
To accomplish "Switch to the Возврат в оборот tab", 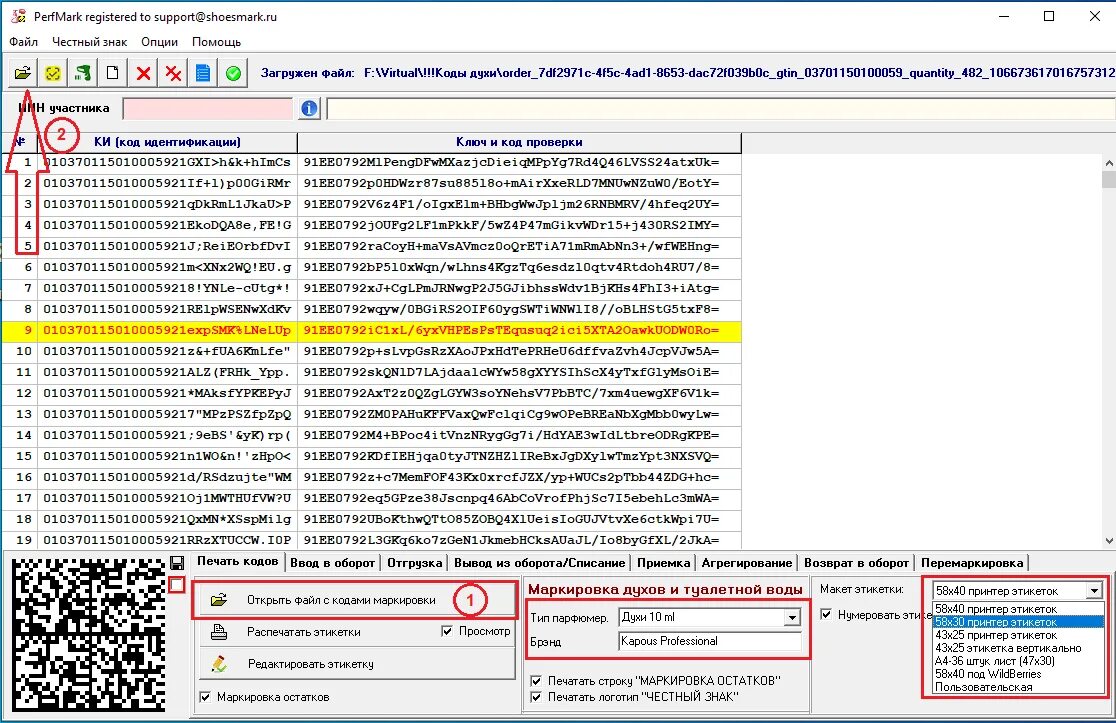I will coord(856,563).
